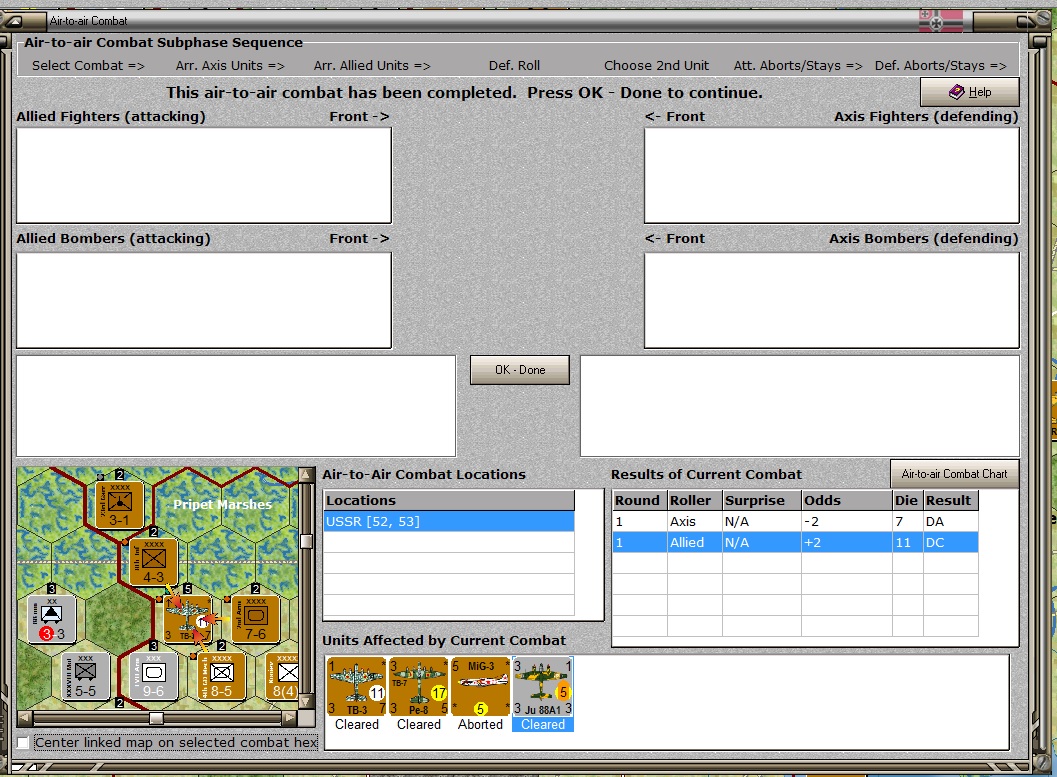
Task: Click the Roller column header
Action: pyautogui.click(x=694, y=500)
